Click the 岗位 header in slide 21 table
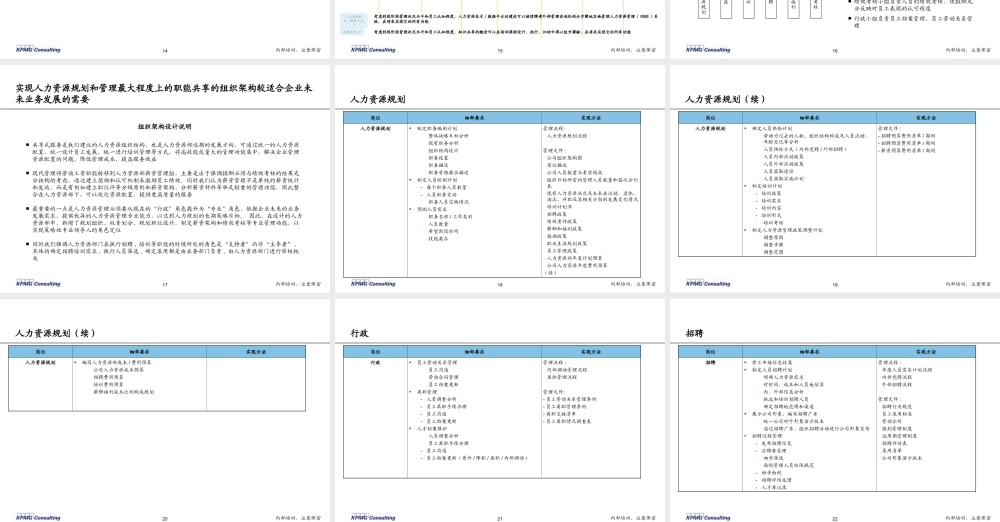Viewport: 1000px width, 522px height. [375, 352]
